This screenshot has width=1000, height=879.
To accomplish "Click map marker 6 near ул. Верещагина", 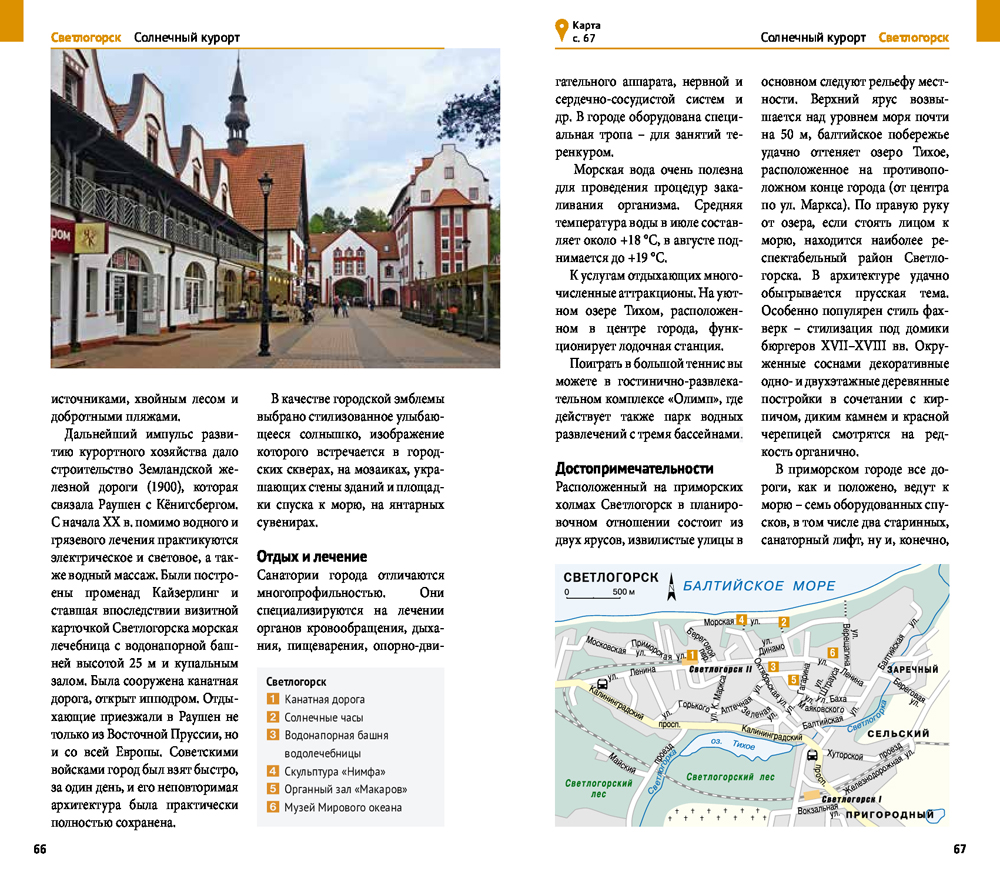I will coord(832,653).
